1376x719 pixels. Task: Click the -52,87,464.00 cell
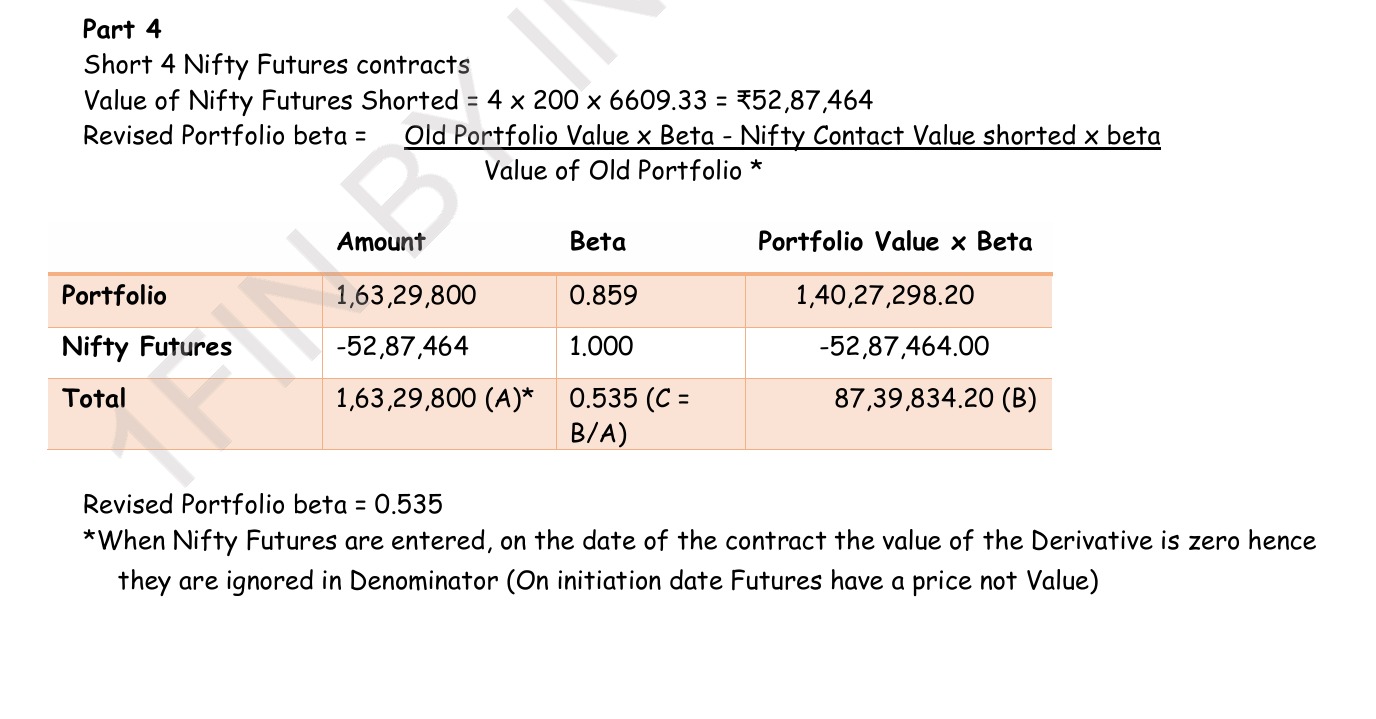[904, 347]
